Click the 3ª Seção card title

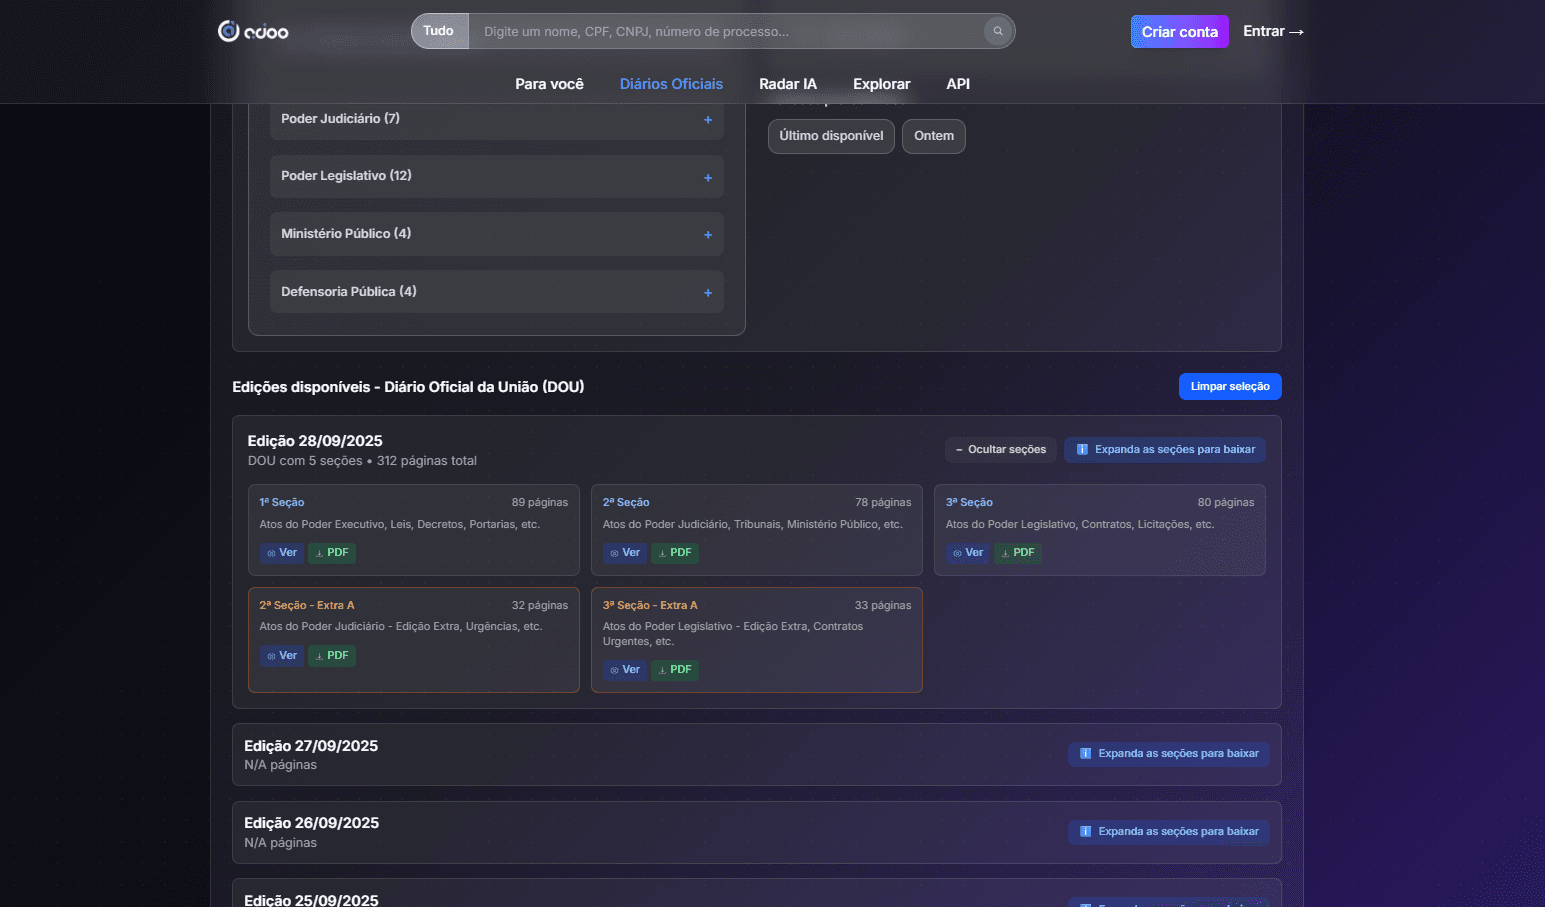(x=969, y=503)
